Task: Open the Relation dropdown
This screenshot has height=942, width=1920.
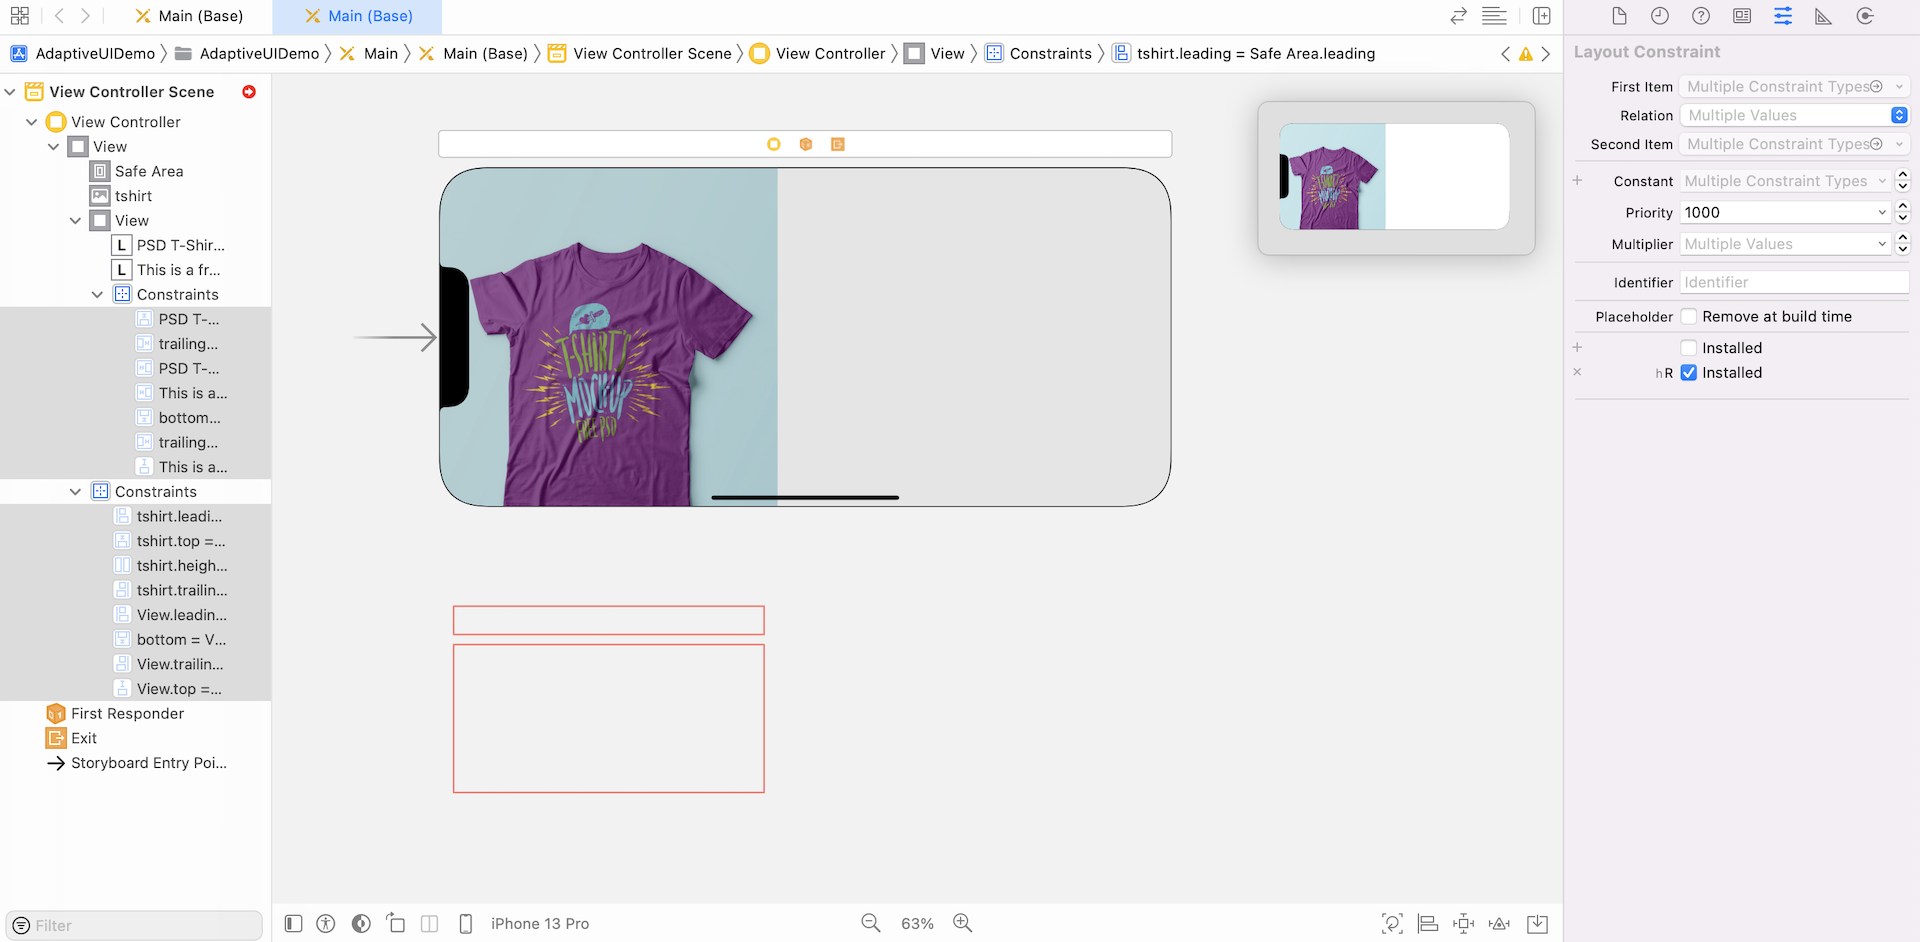Action: [x=1794, y=116]
